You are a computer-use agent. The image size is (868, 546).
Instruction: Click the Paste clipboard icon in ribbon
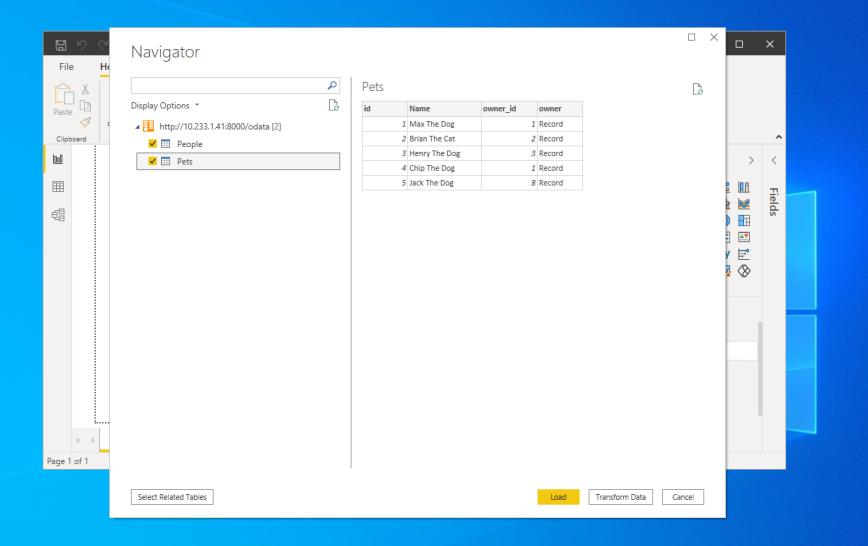pos(64,94)
